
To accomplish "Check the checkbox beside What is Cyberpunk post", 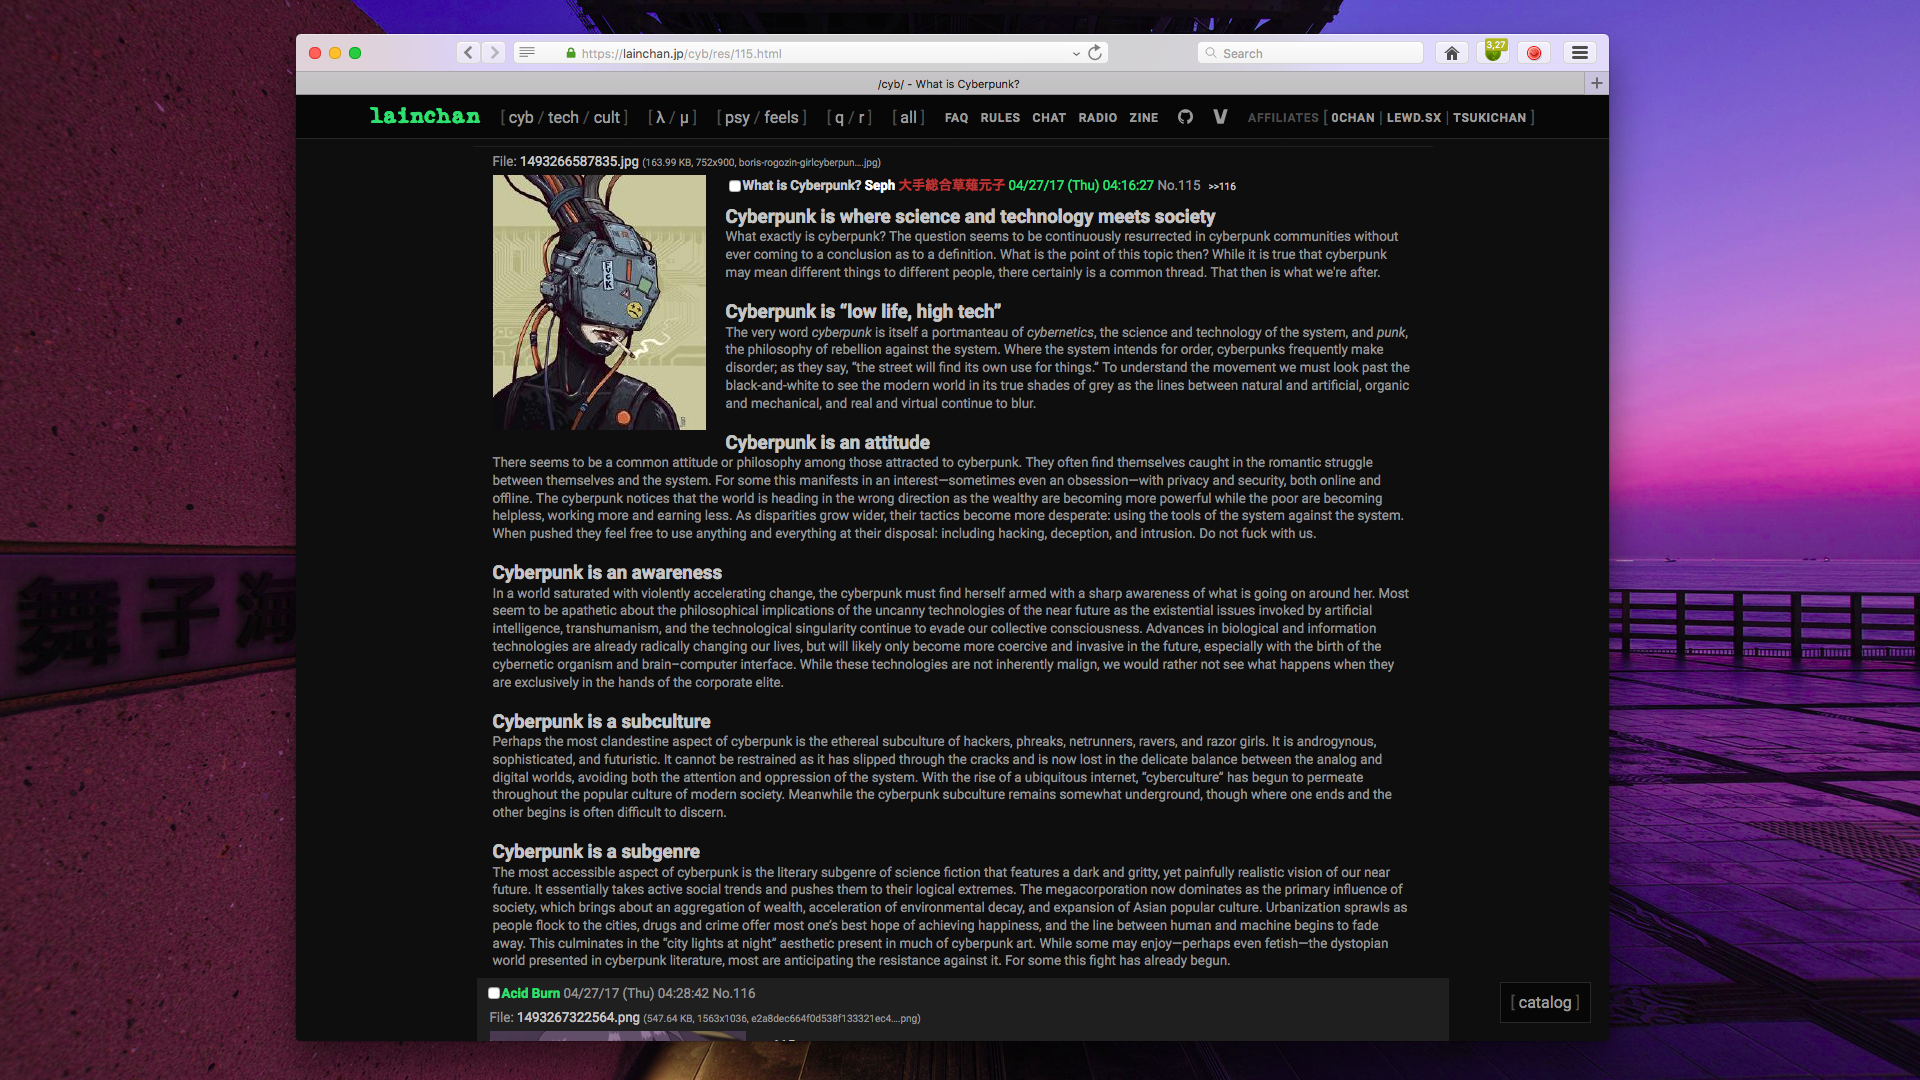I will click(735, 186).
